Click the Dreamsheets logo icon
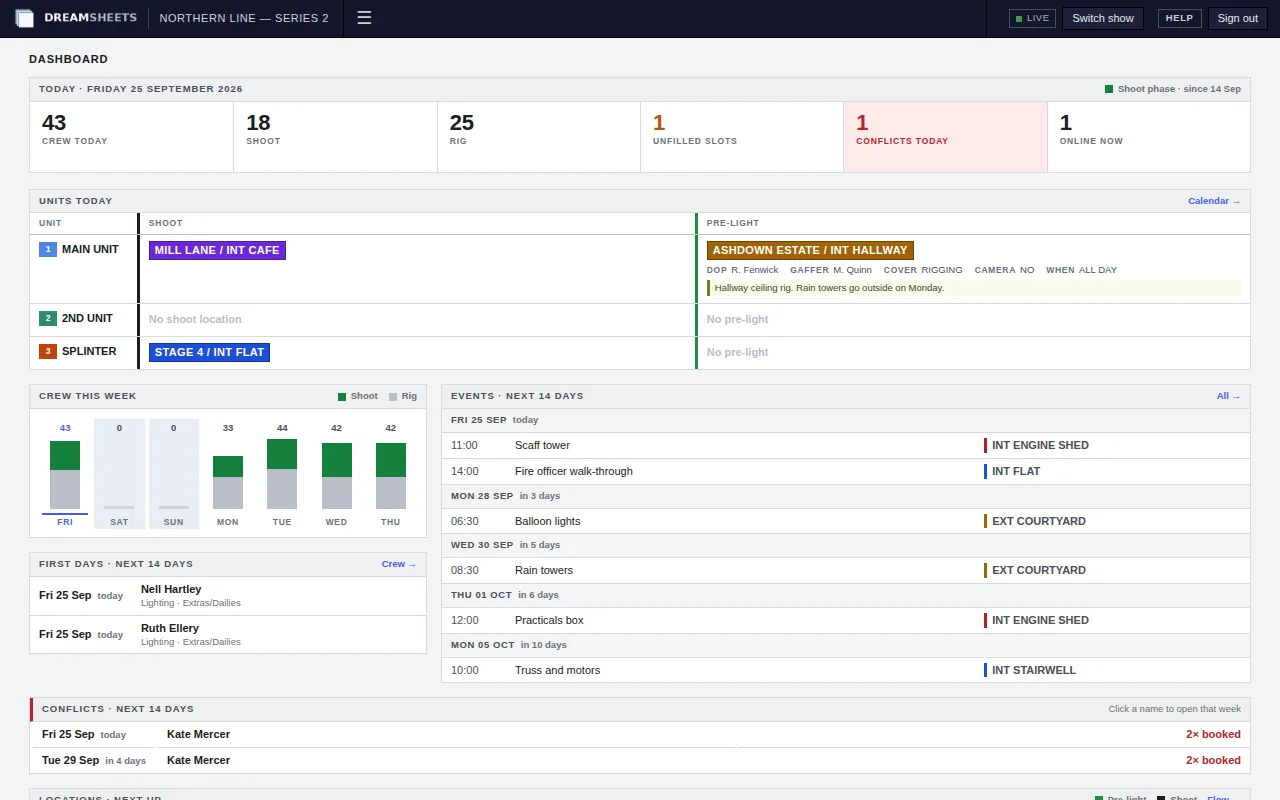The height and width of the screenshot is (800, 1280). click(25, 18)
